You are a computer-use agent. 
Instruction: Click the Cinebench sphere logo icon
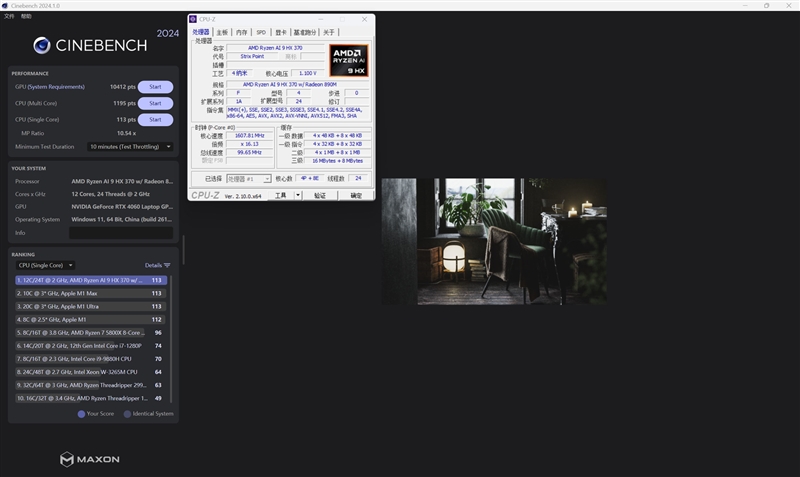[42, 45]
